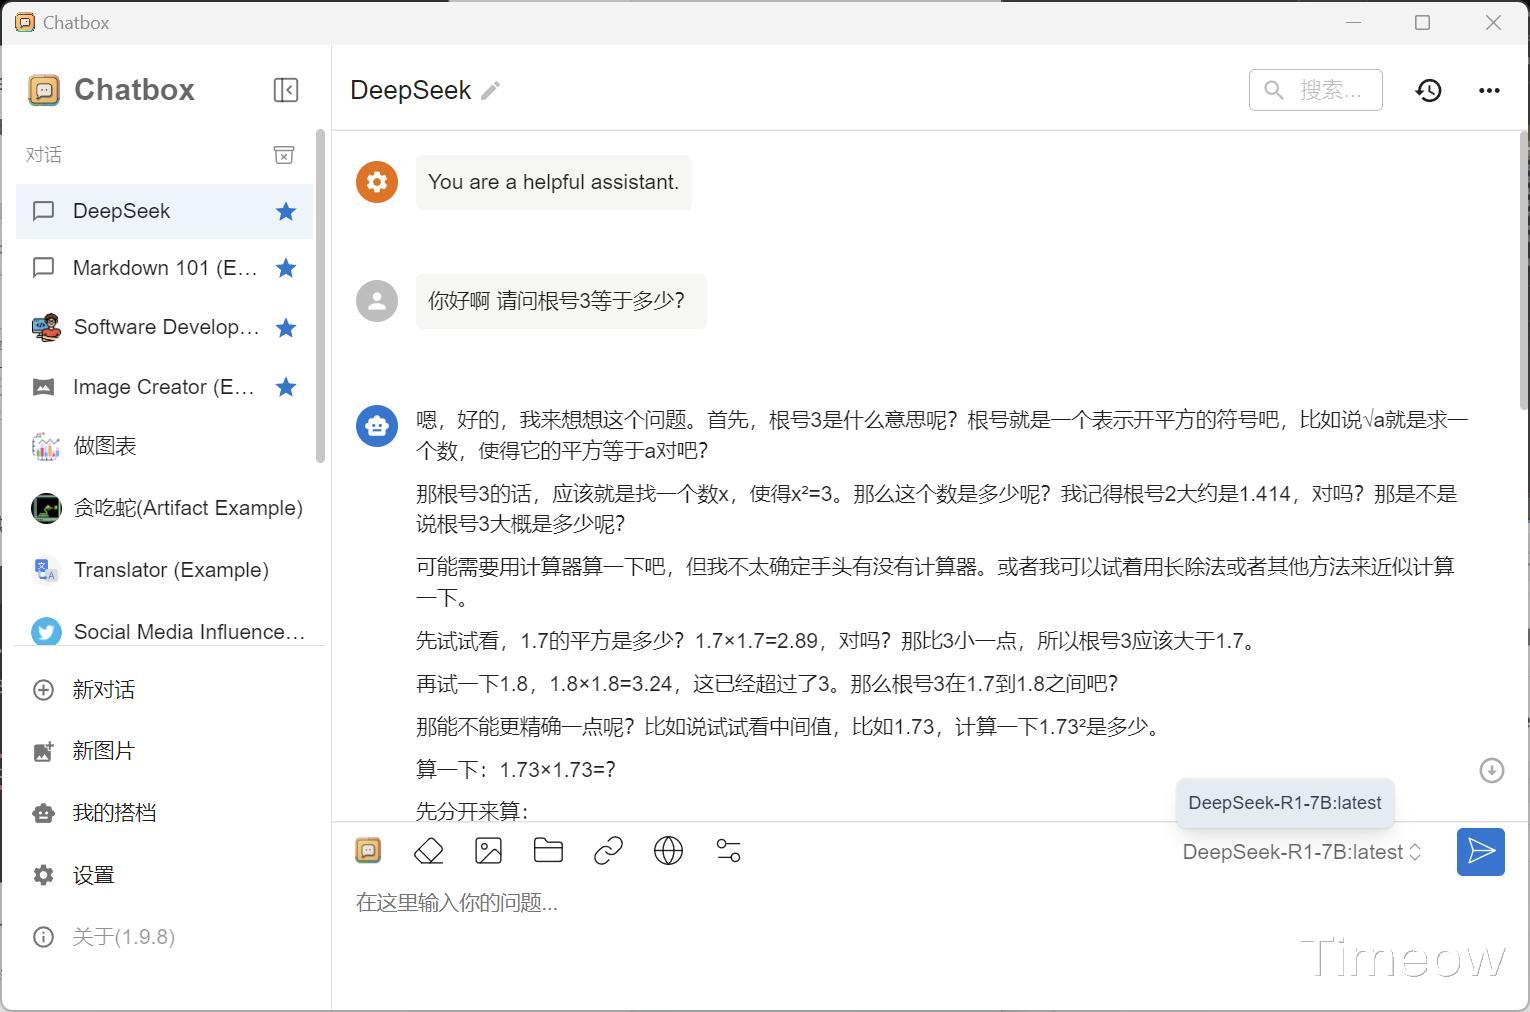Screen dimensions: 1530x1012
Task: Start a 新对话 new chat
Action: pos(165,690)
